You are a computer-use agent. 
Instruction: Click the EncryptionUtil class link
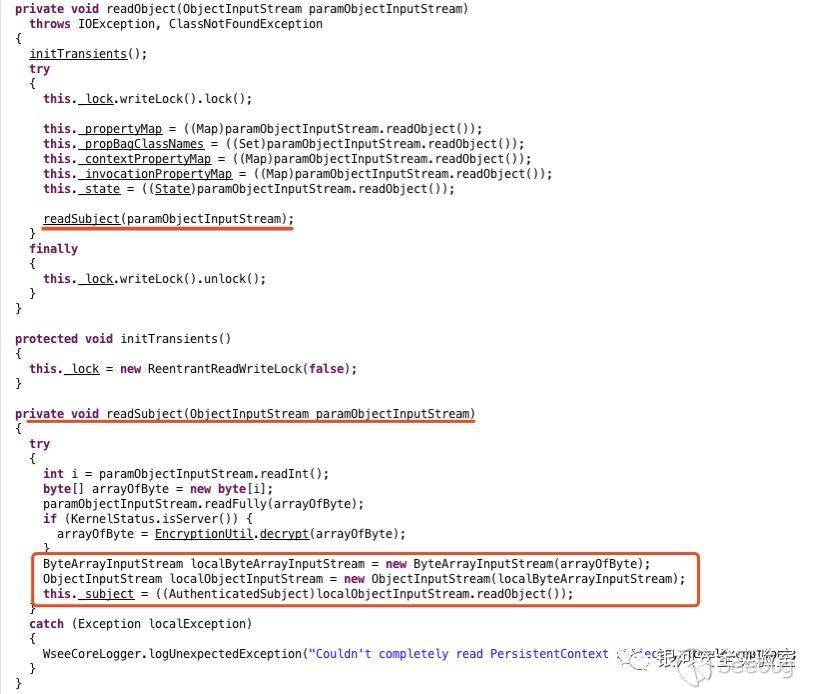pos(204,534)
